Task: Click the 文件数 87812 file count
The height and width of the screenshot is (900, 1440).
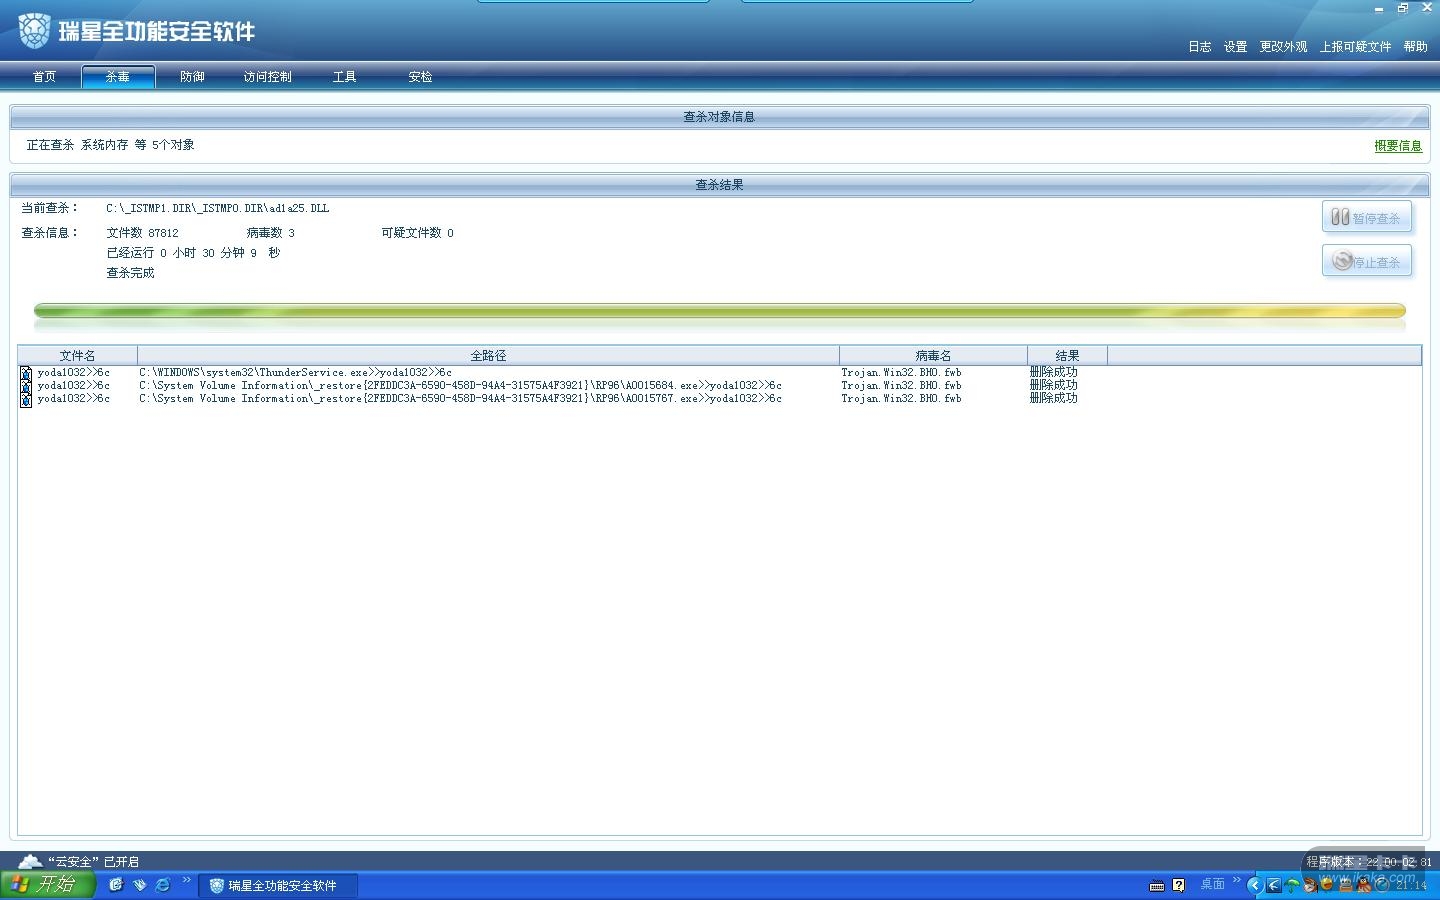Action: pyautogui.click(x=143, y=233)
